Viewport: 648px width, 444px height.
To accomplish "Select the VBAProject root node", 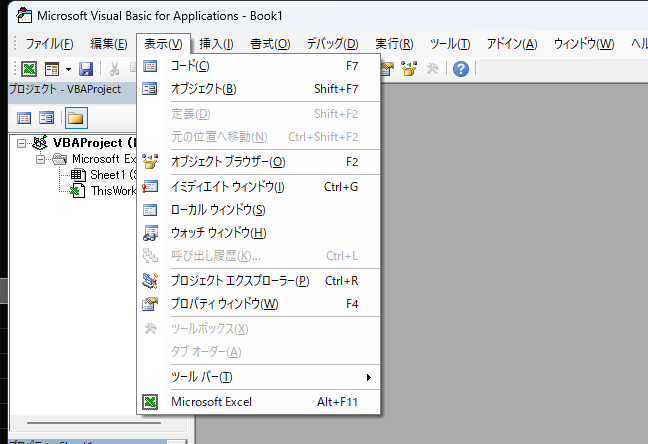I will pos(94,143).
